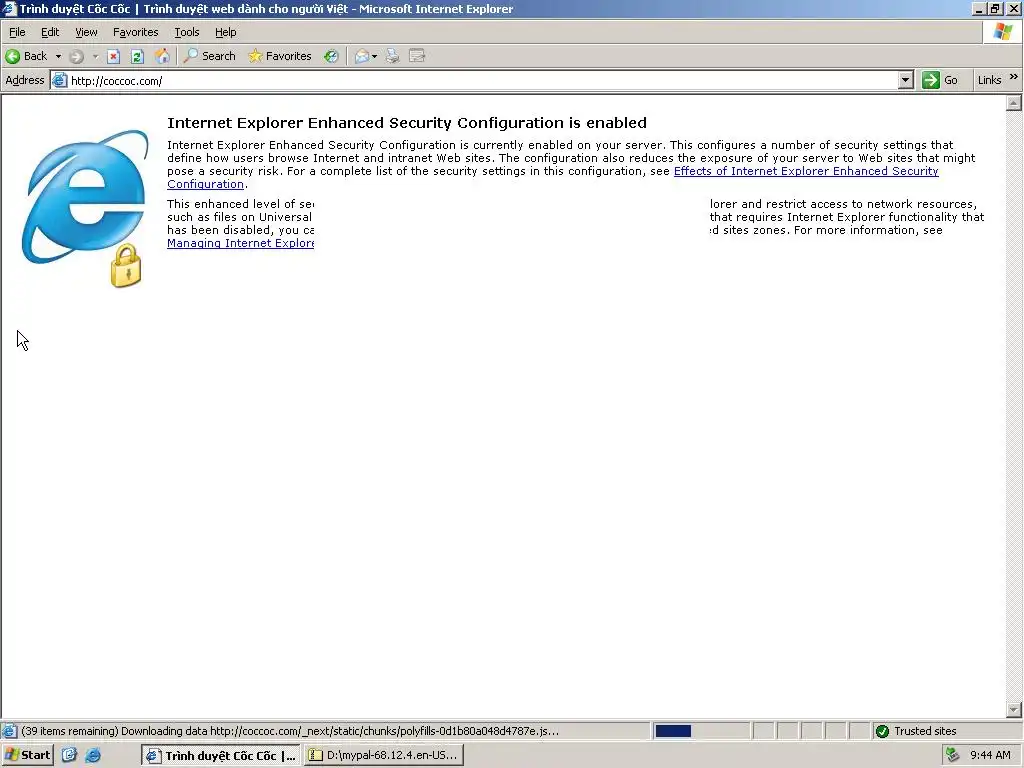Switch to D:\mypal-68.12.4.en-US taskbar window
Viewport: 1024px width, 768px height.
coord(384,756)
